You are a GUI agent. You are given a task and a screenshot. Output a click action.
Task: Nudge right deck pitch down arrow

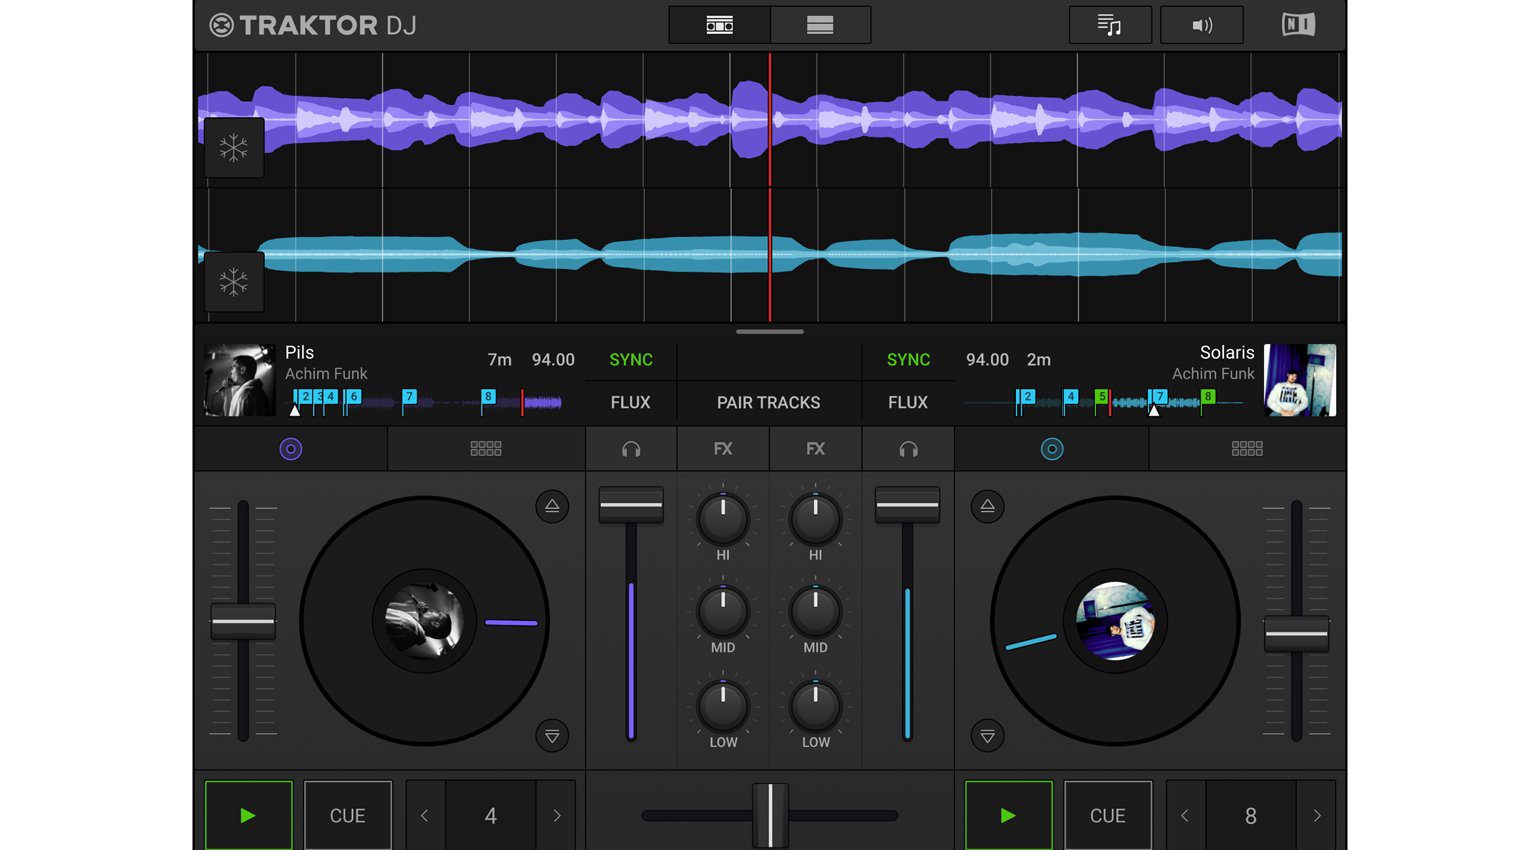988,736
